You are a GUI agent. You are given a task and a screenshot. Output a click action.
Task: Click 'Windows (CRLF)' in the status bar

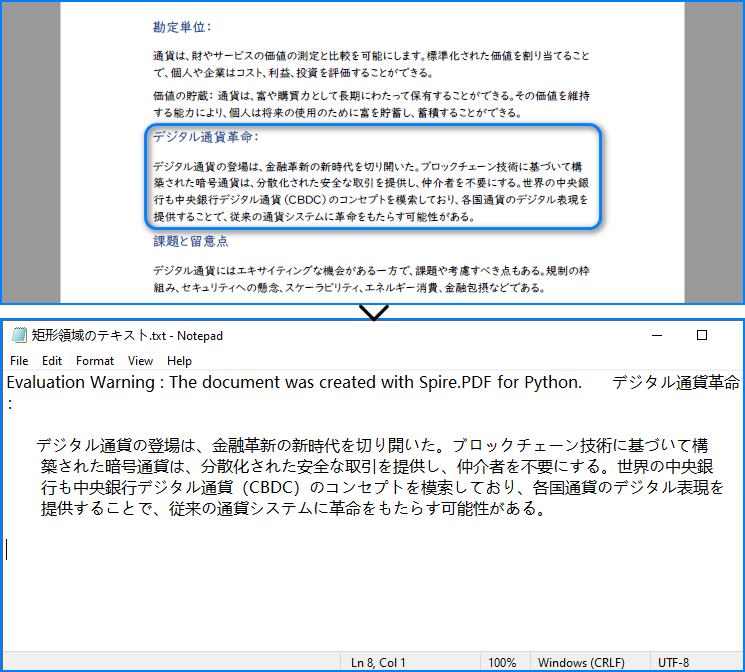[581, 662]
